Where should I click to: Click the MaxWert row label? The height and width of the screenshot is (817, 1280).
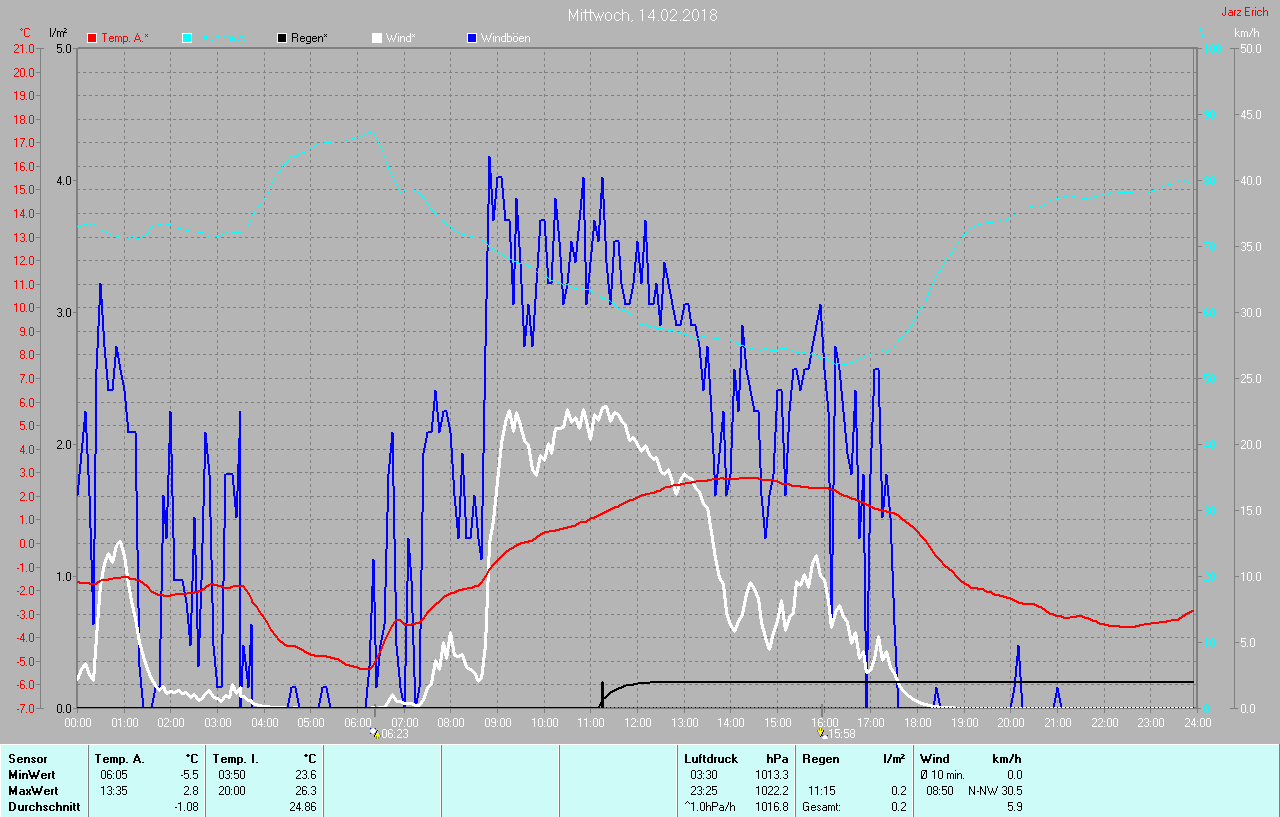pyautogui.click(x=33, y=791)
